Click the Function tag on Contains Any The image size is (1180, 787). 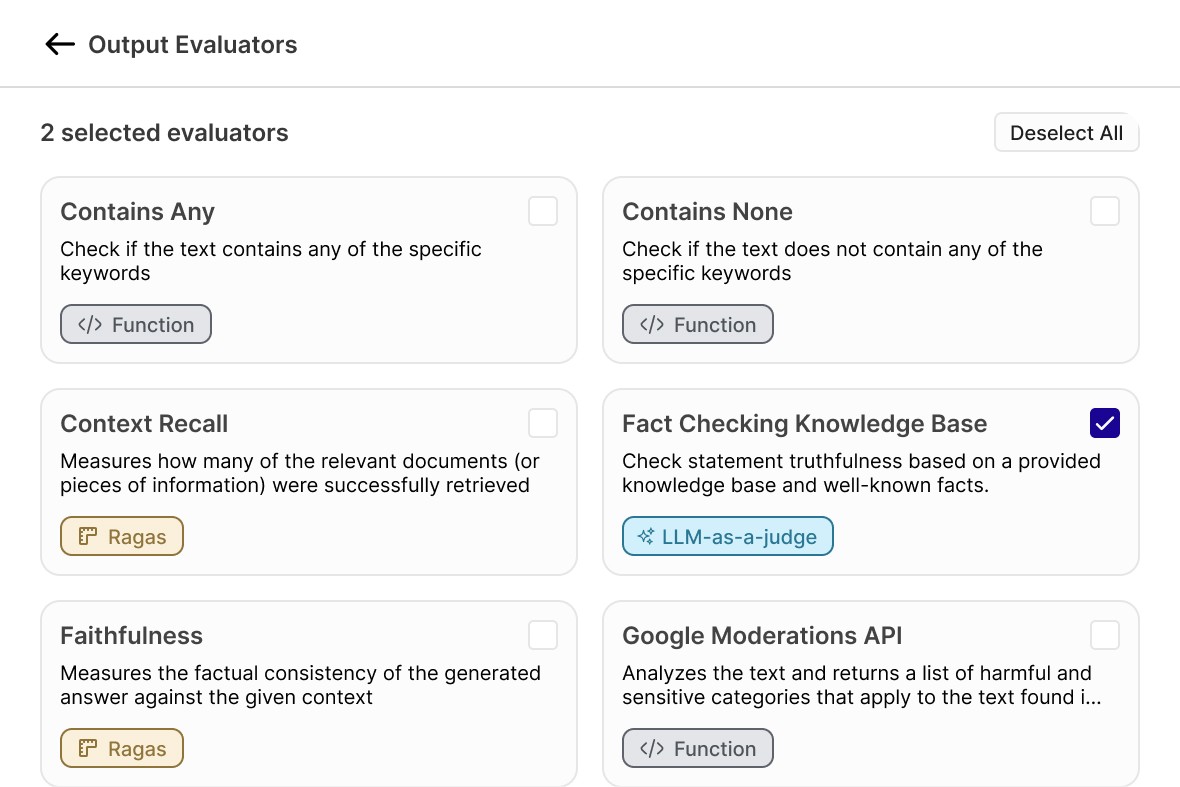136,325
